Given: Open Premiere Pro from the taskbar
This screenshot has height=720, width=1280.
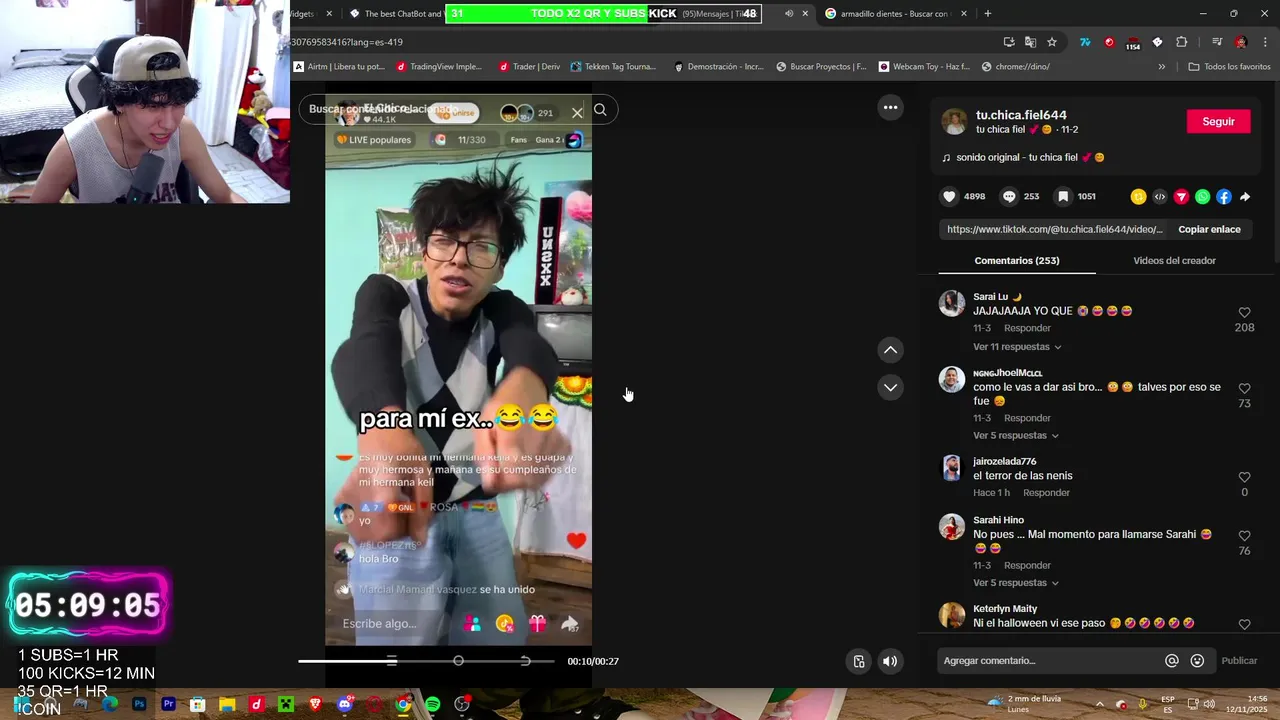Looking at the screenshot, I should (168, 705).
